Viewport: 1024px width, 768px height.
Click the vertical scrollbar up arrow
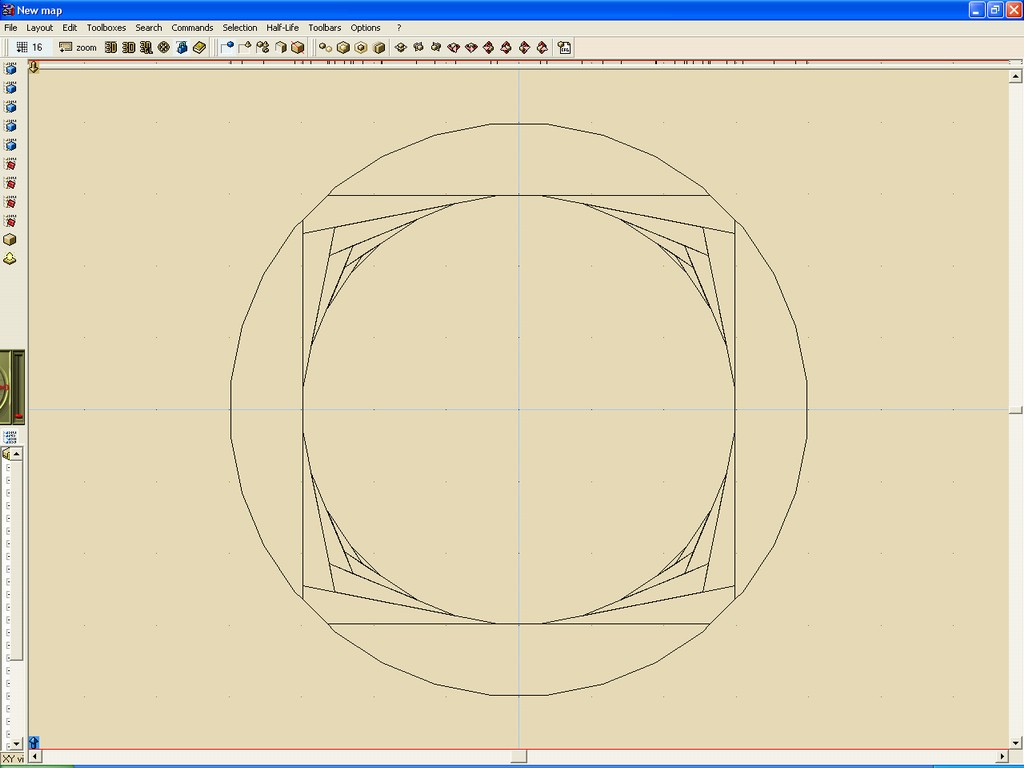pos(1016,76)
